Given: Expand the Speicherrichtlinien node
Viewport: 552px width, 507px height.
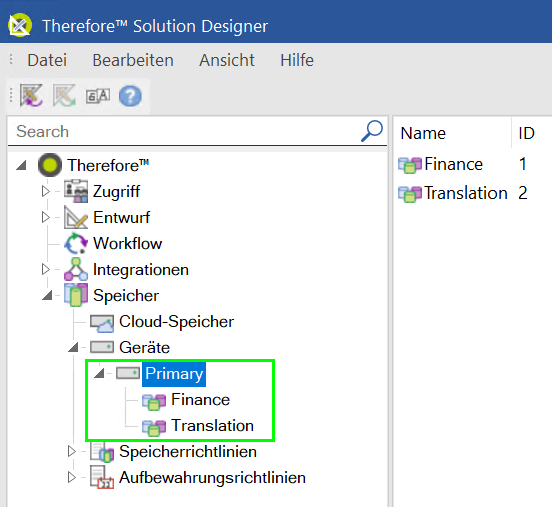Looking at the screenshot, I should [x=71, y=451].
